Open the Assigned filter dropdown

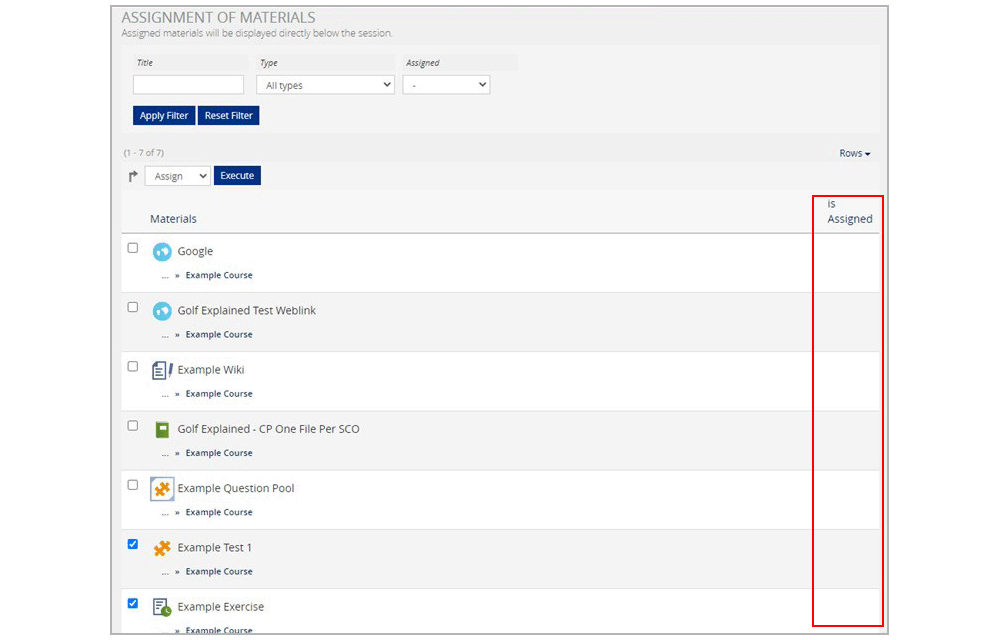446,85
